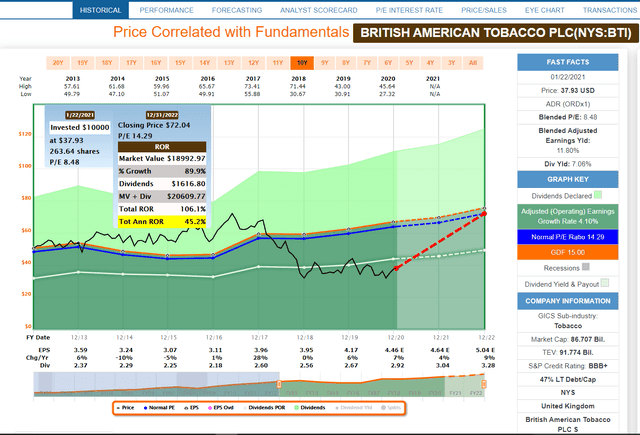Click the 'S&P Credit Rating: BBB+' entry
Image resolution: width=640 pixels, height=435 pixels.
click(567, 366)
